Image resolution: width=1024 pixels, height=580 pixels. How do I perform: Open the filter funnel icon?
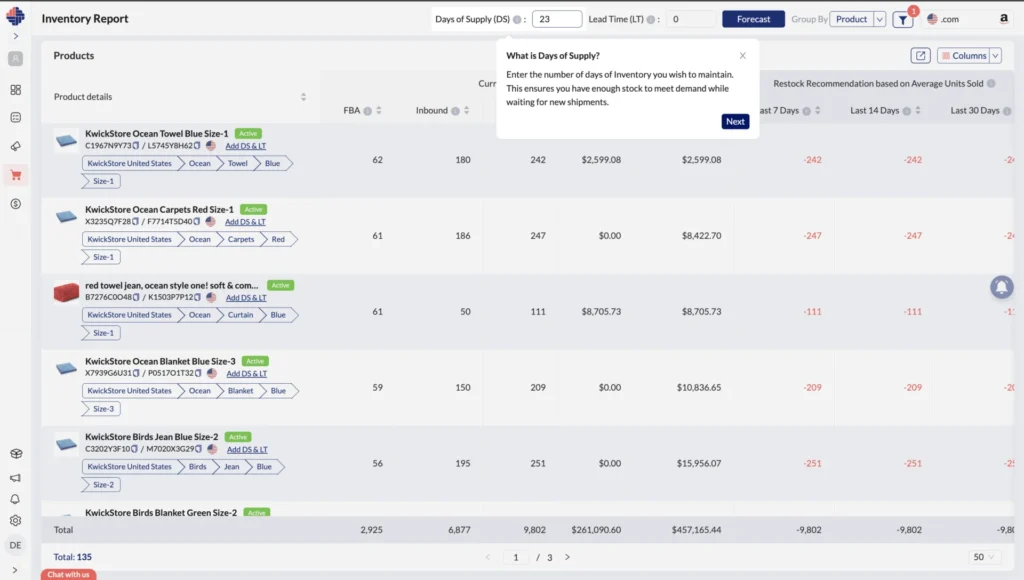903,20
